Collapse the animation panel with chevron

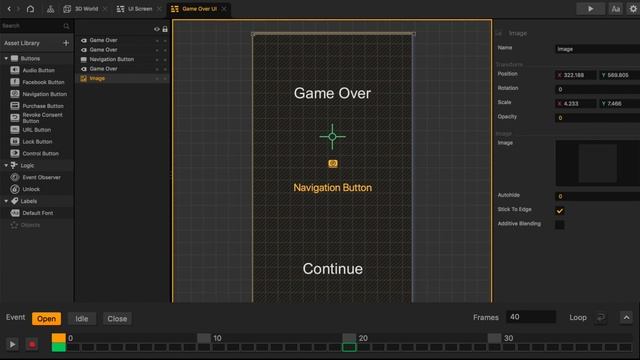[626, 318]
